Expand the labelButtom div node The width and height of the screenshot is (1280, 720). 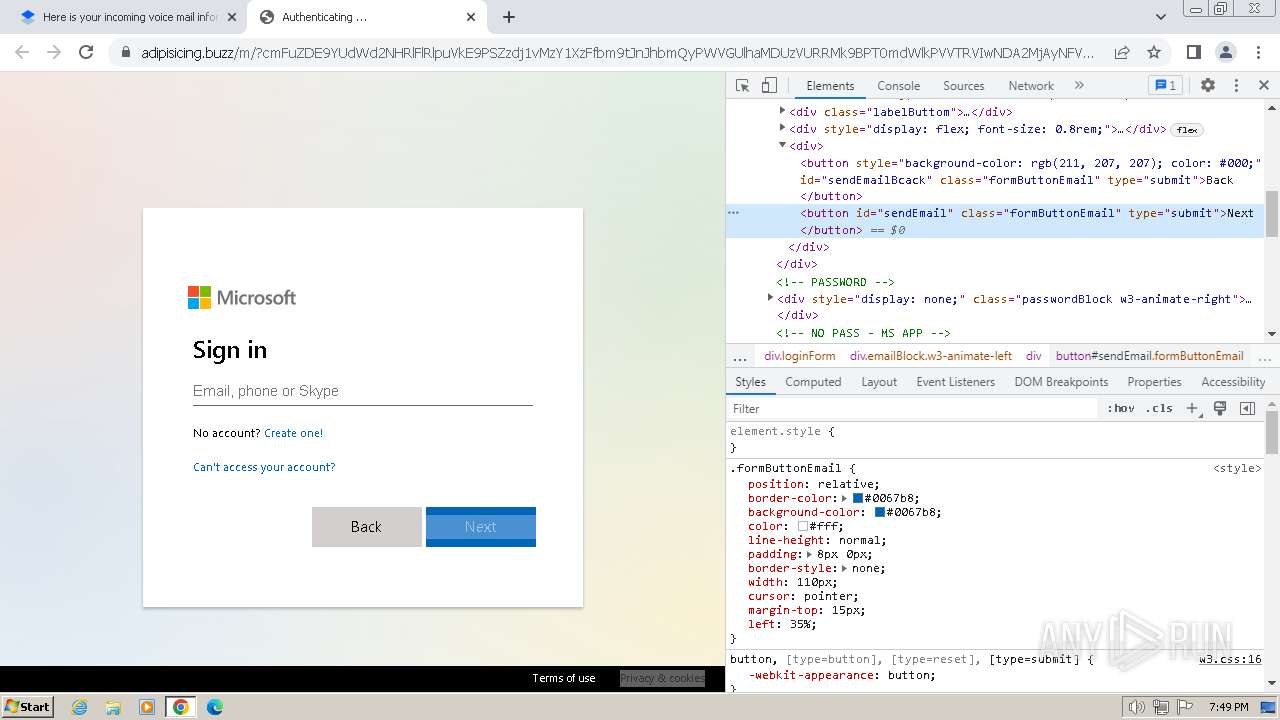click(x=782, y=111)
